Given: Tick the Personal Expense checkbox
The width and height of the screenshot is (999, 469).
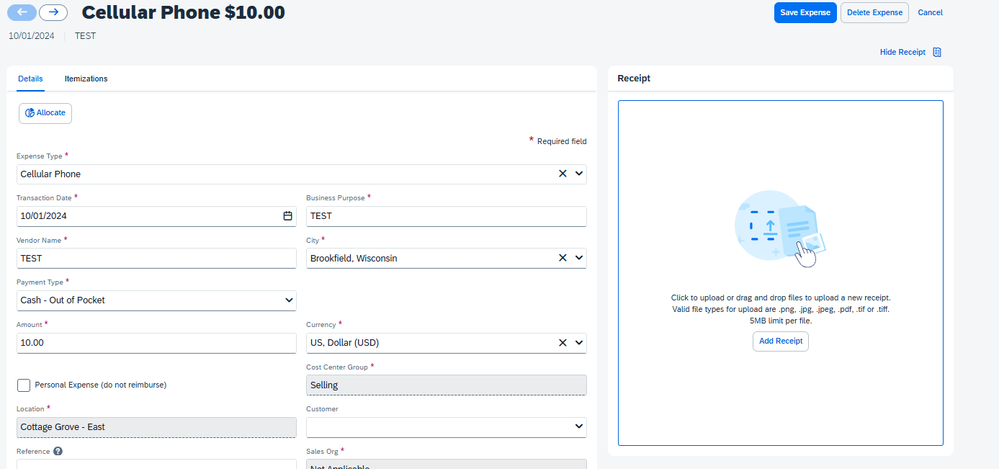Looking at the screenshot, I should coord(24,385).
